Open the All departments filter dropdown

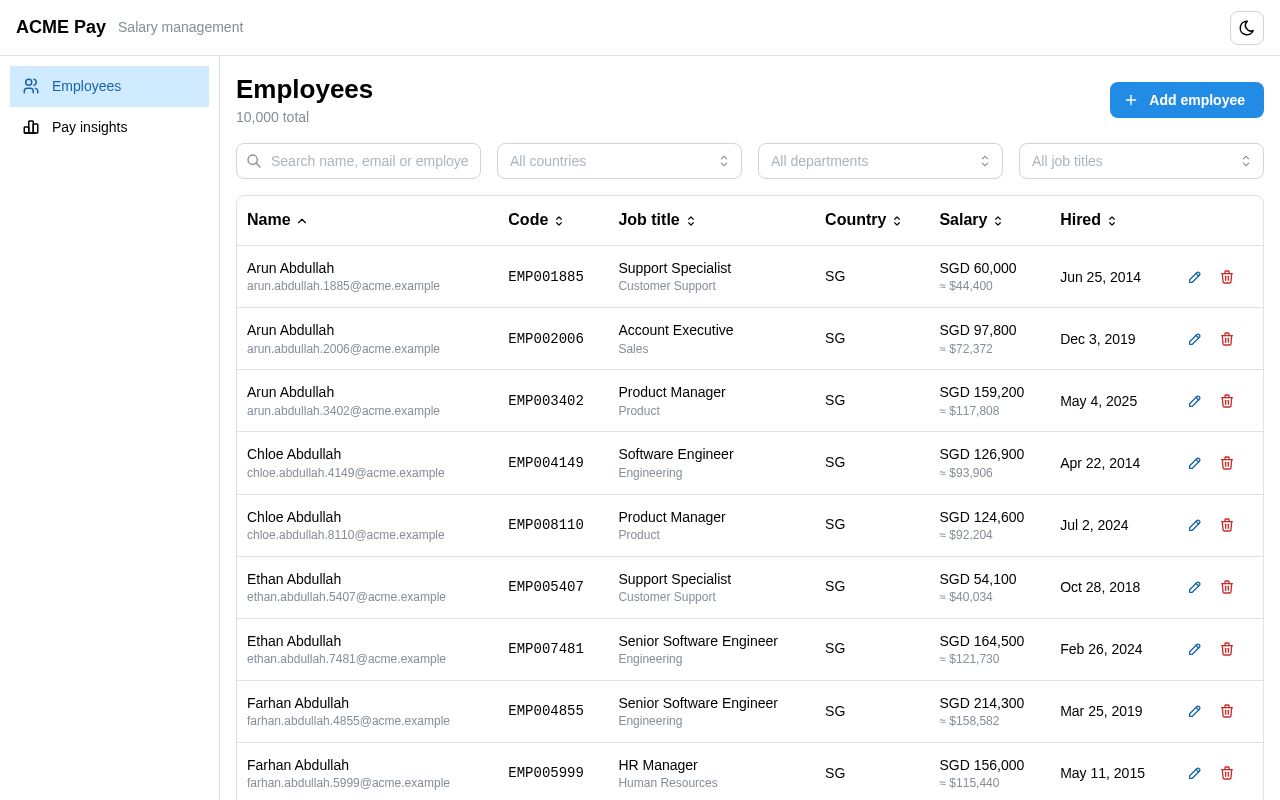click(880, 161)
